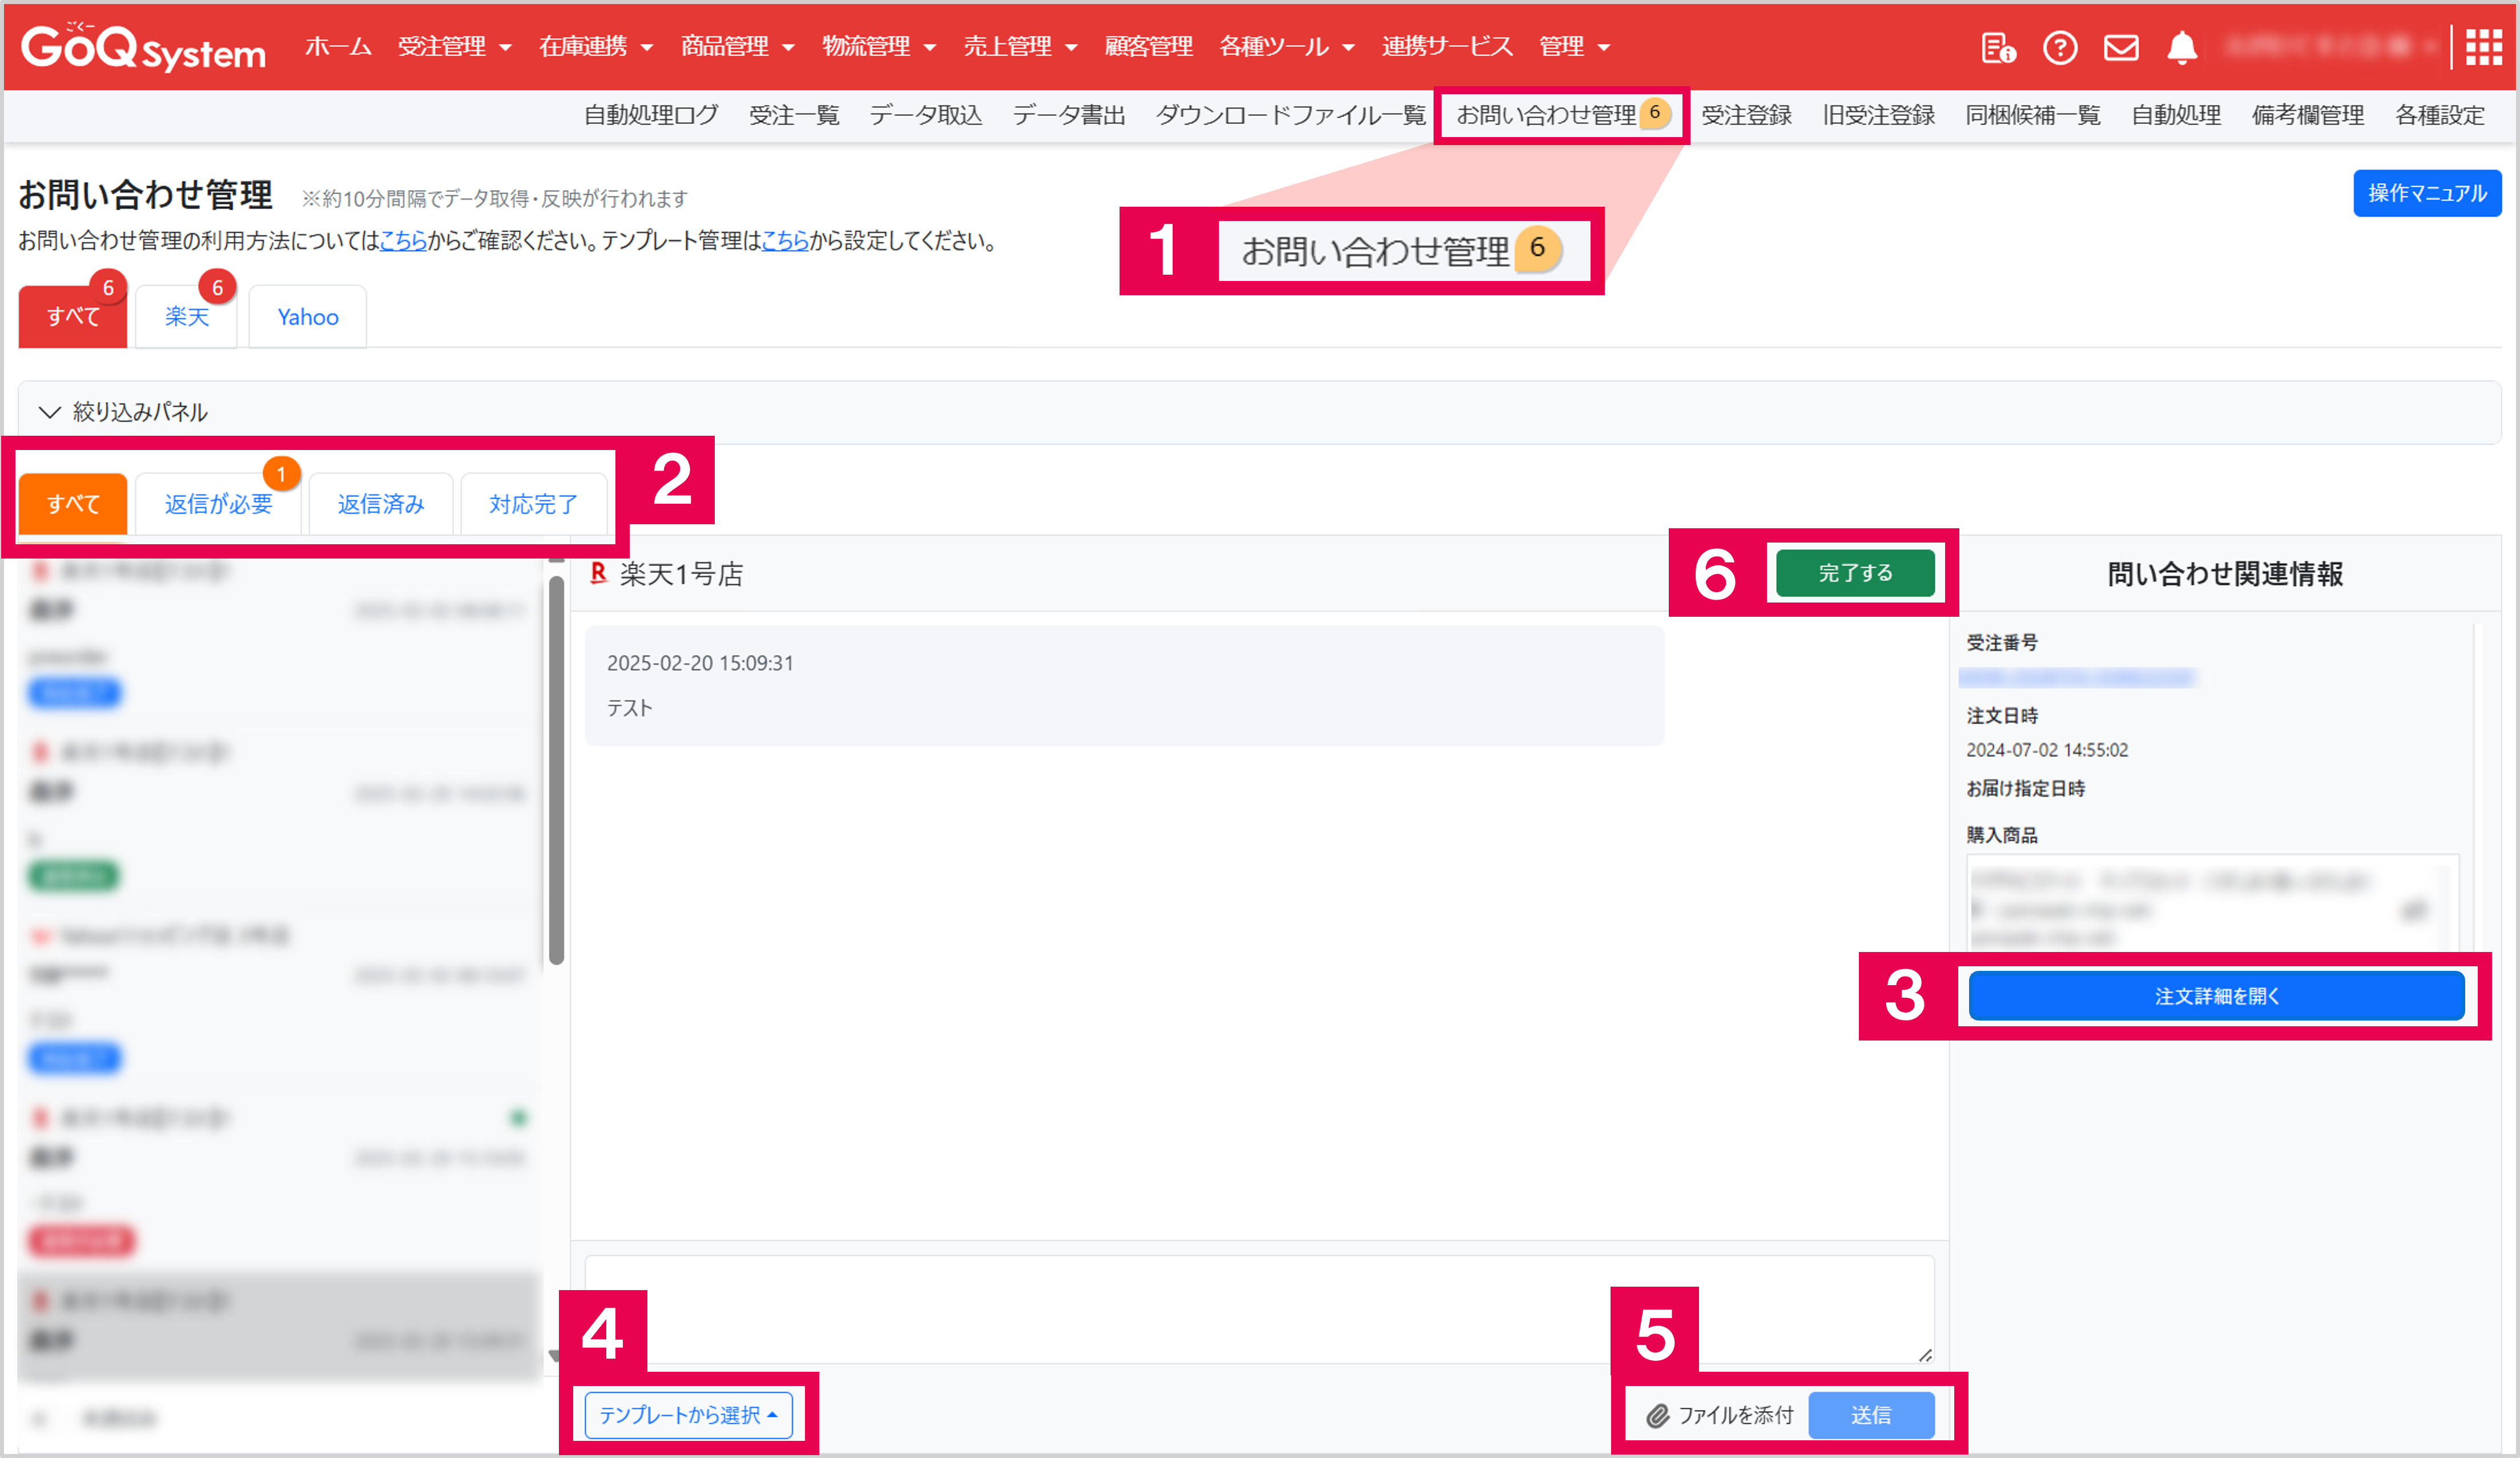Click the 送信 send button
Image resolution: width=2520 pixels, height=1458 pixels.
(x=1871, y=1415)
